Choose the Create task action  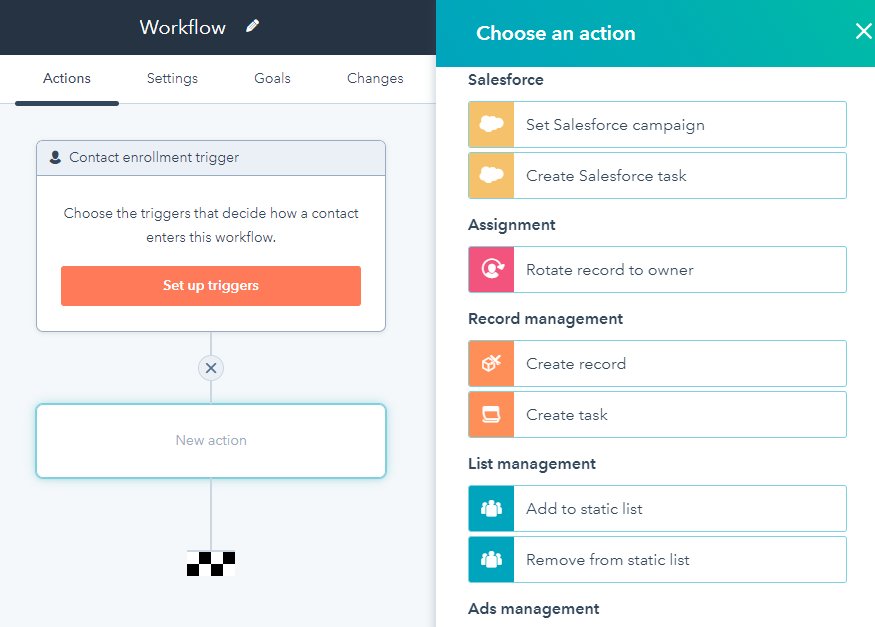click(x=657, y=414)
